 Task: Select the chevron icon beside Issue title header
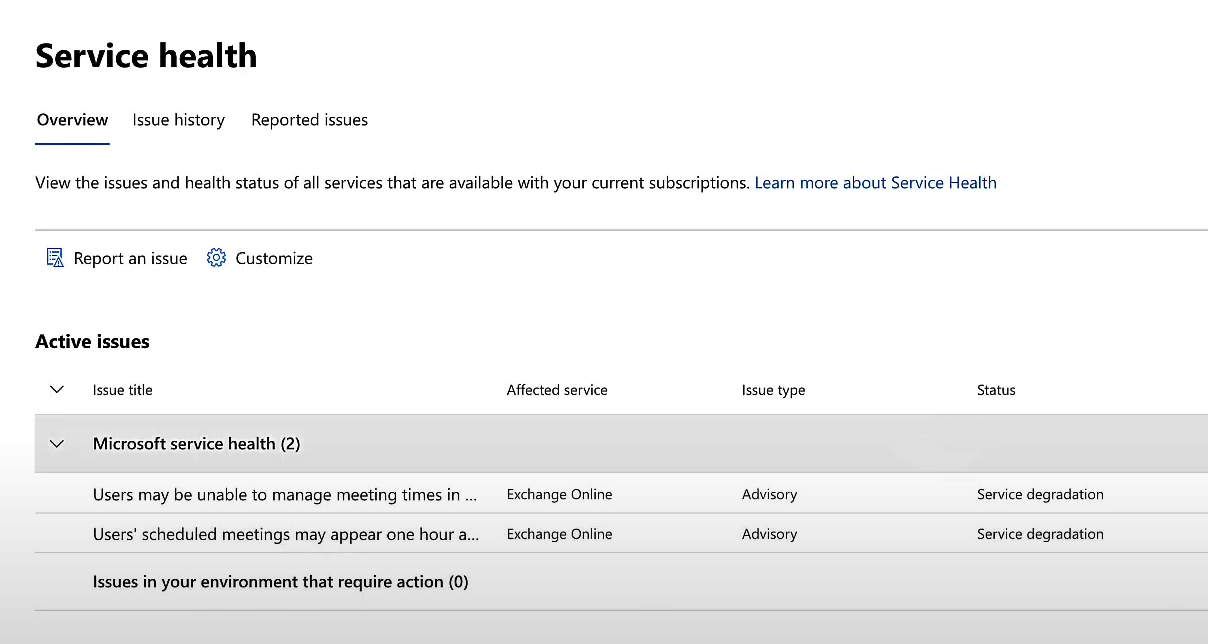point(56,389)
